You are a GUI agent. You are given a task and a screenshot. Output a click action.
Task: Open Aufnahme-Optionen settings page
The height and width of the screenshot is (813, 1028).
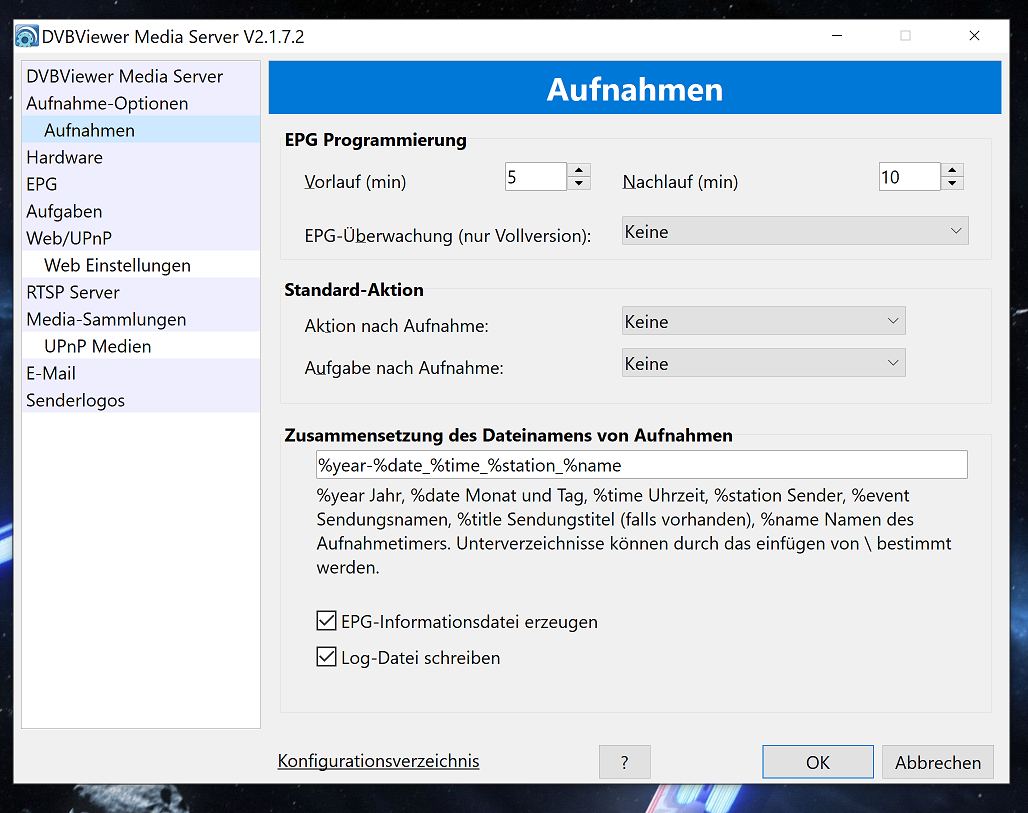pyautogui.click(x=141, y=103)
